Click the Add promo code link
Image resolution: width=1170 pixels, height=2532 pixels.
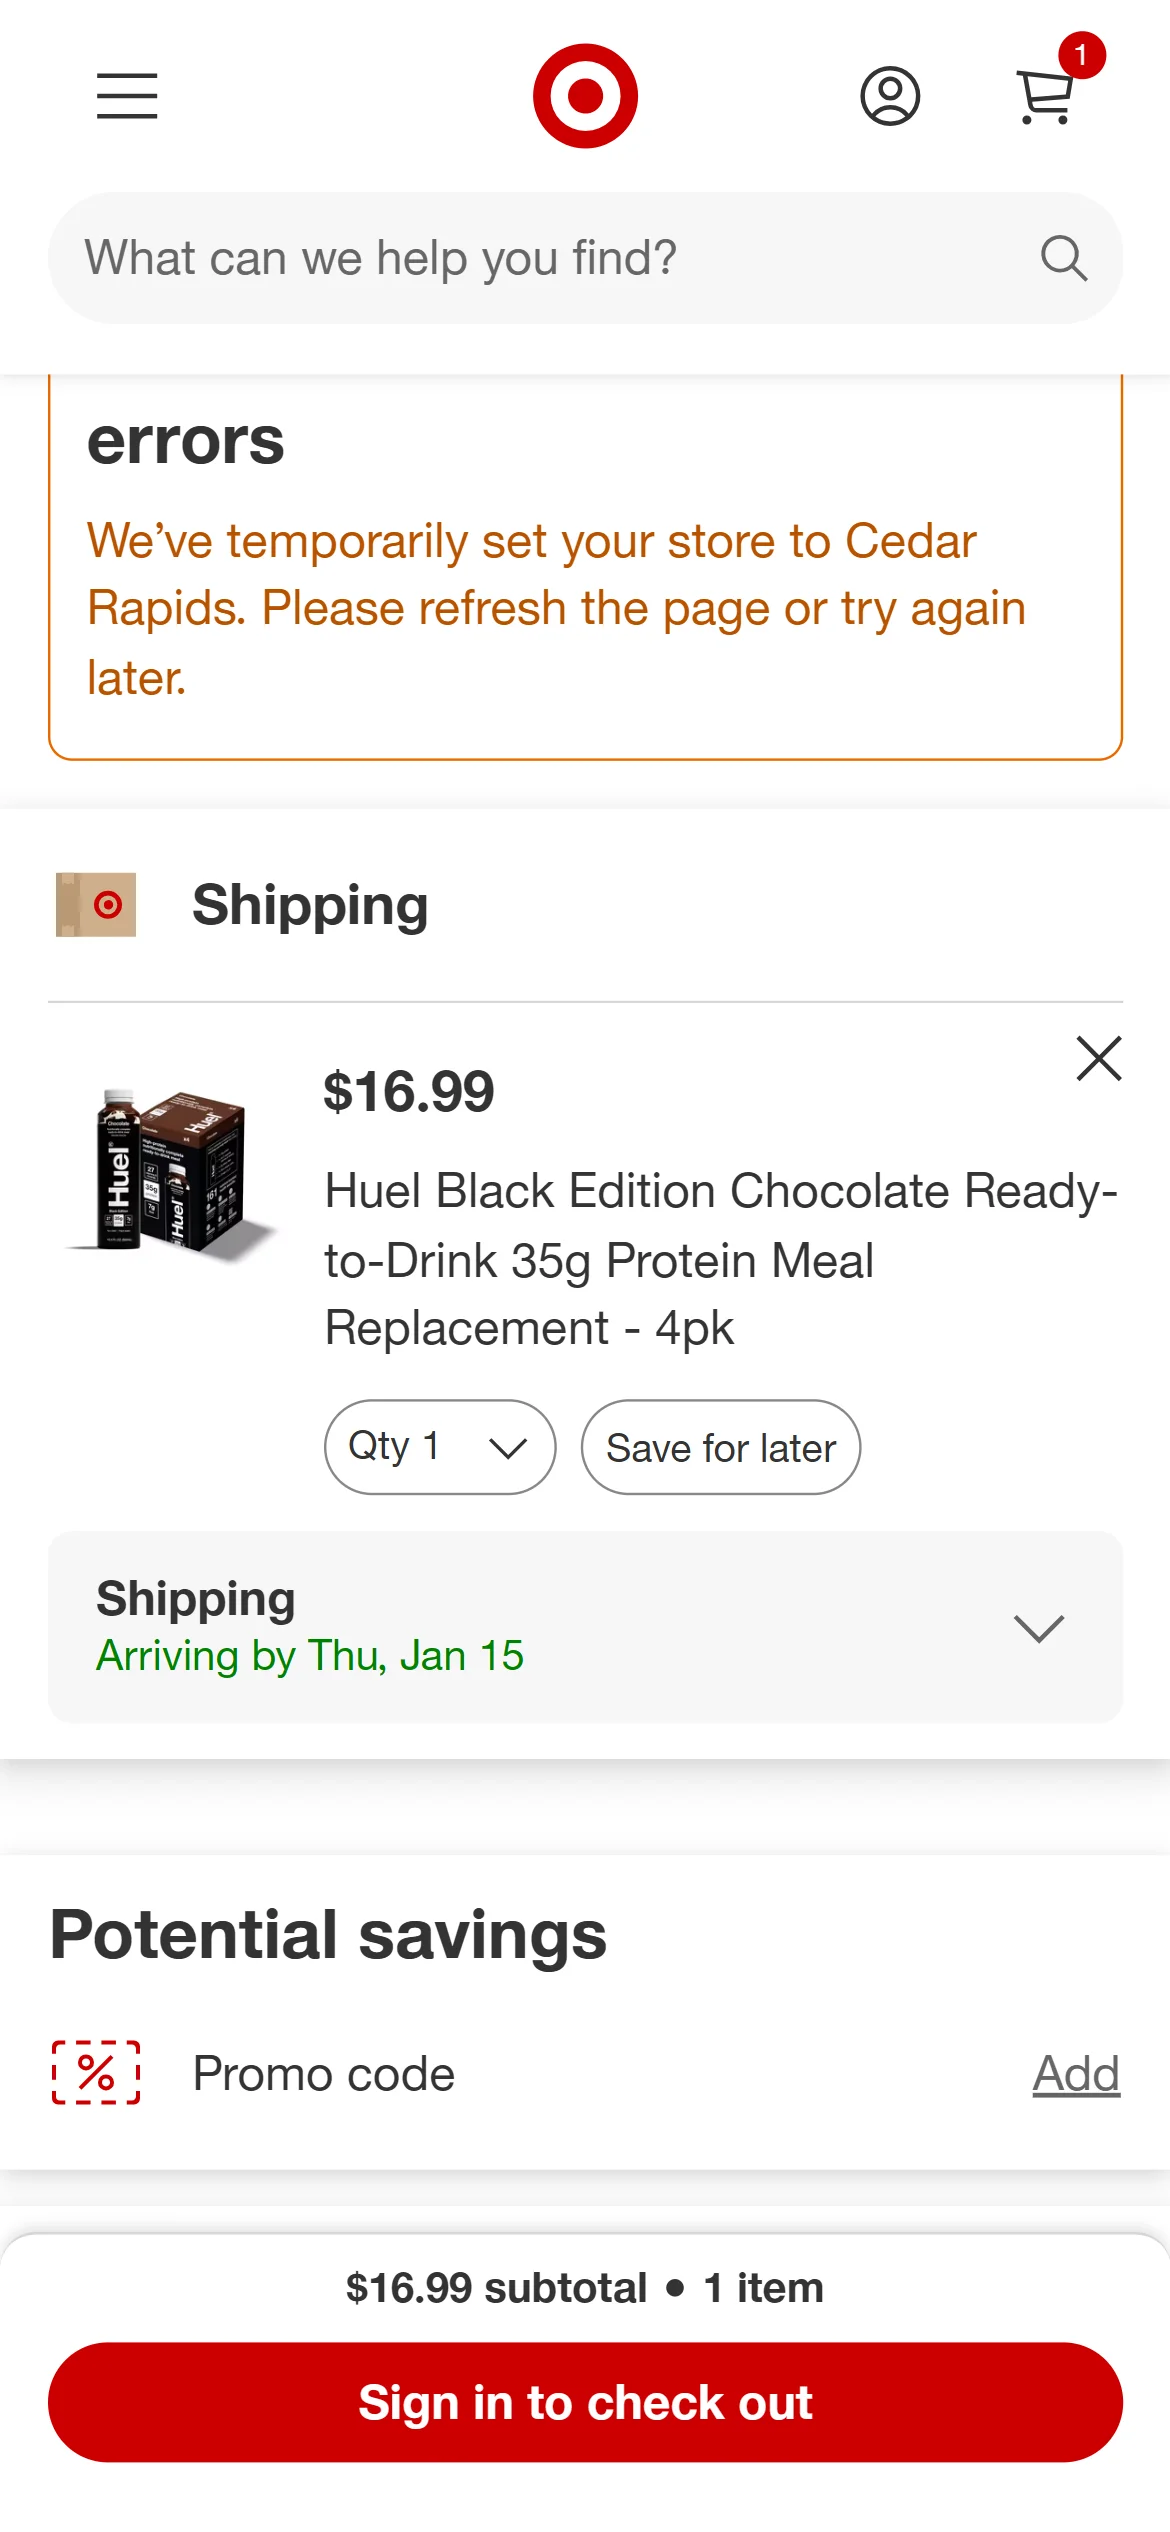click(x=1076, y=2074)
